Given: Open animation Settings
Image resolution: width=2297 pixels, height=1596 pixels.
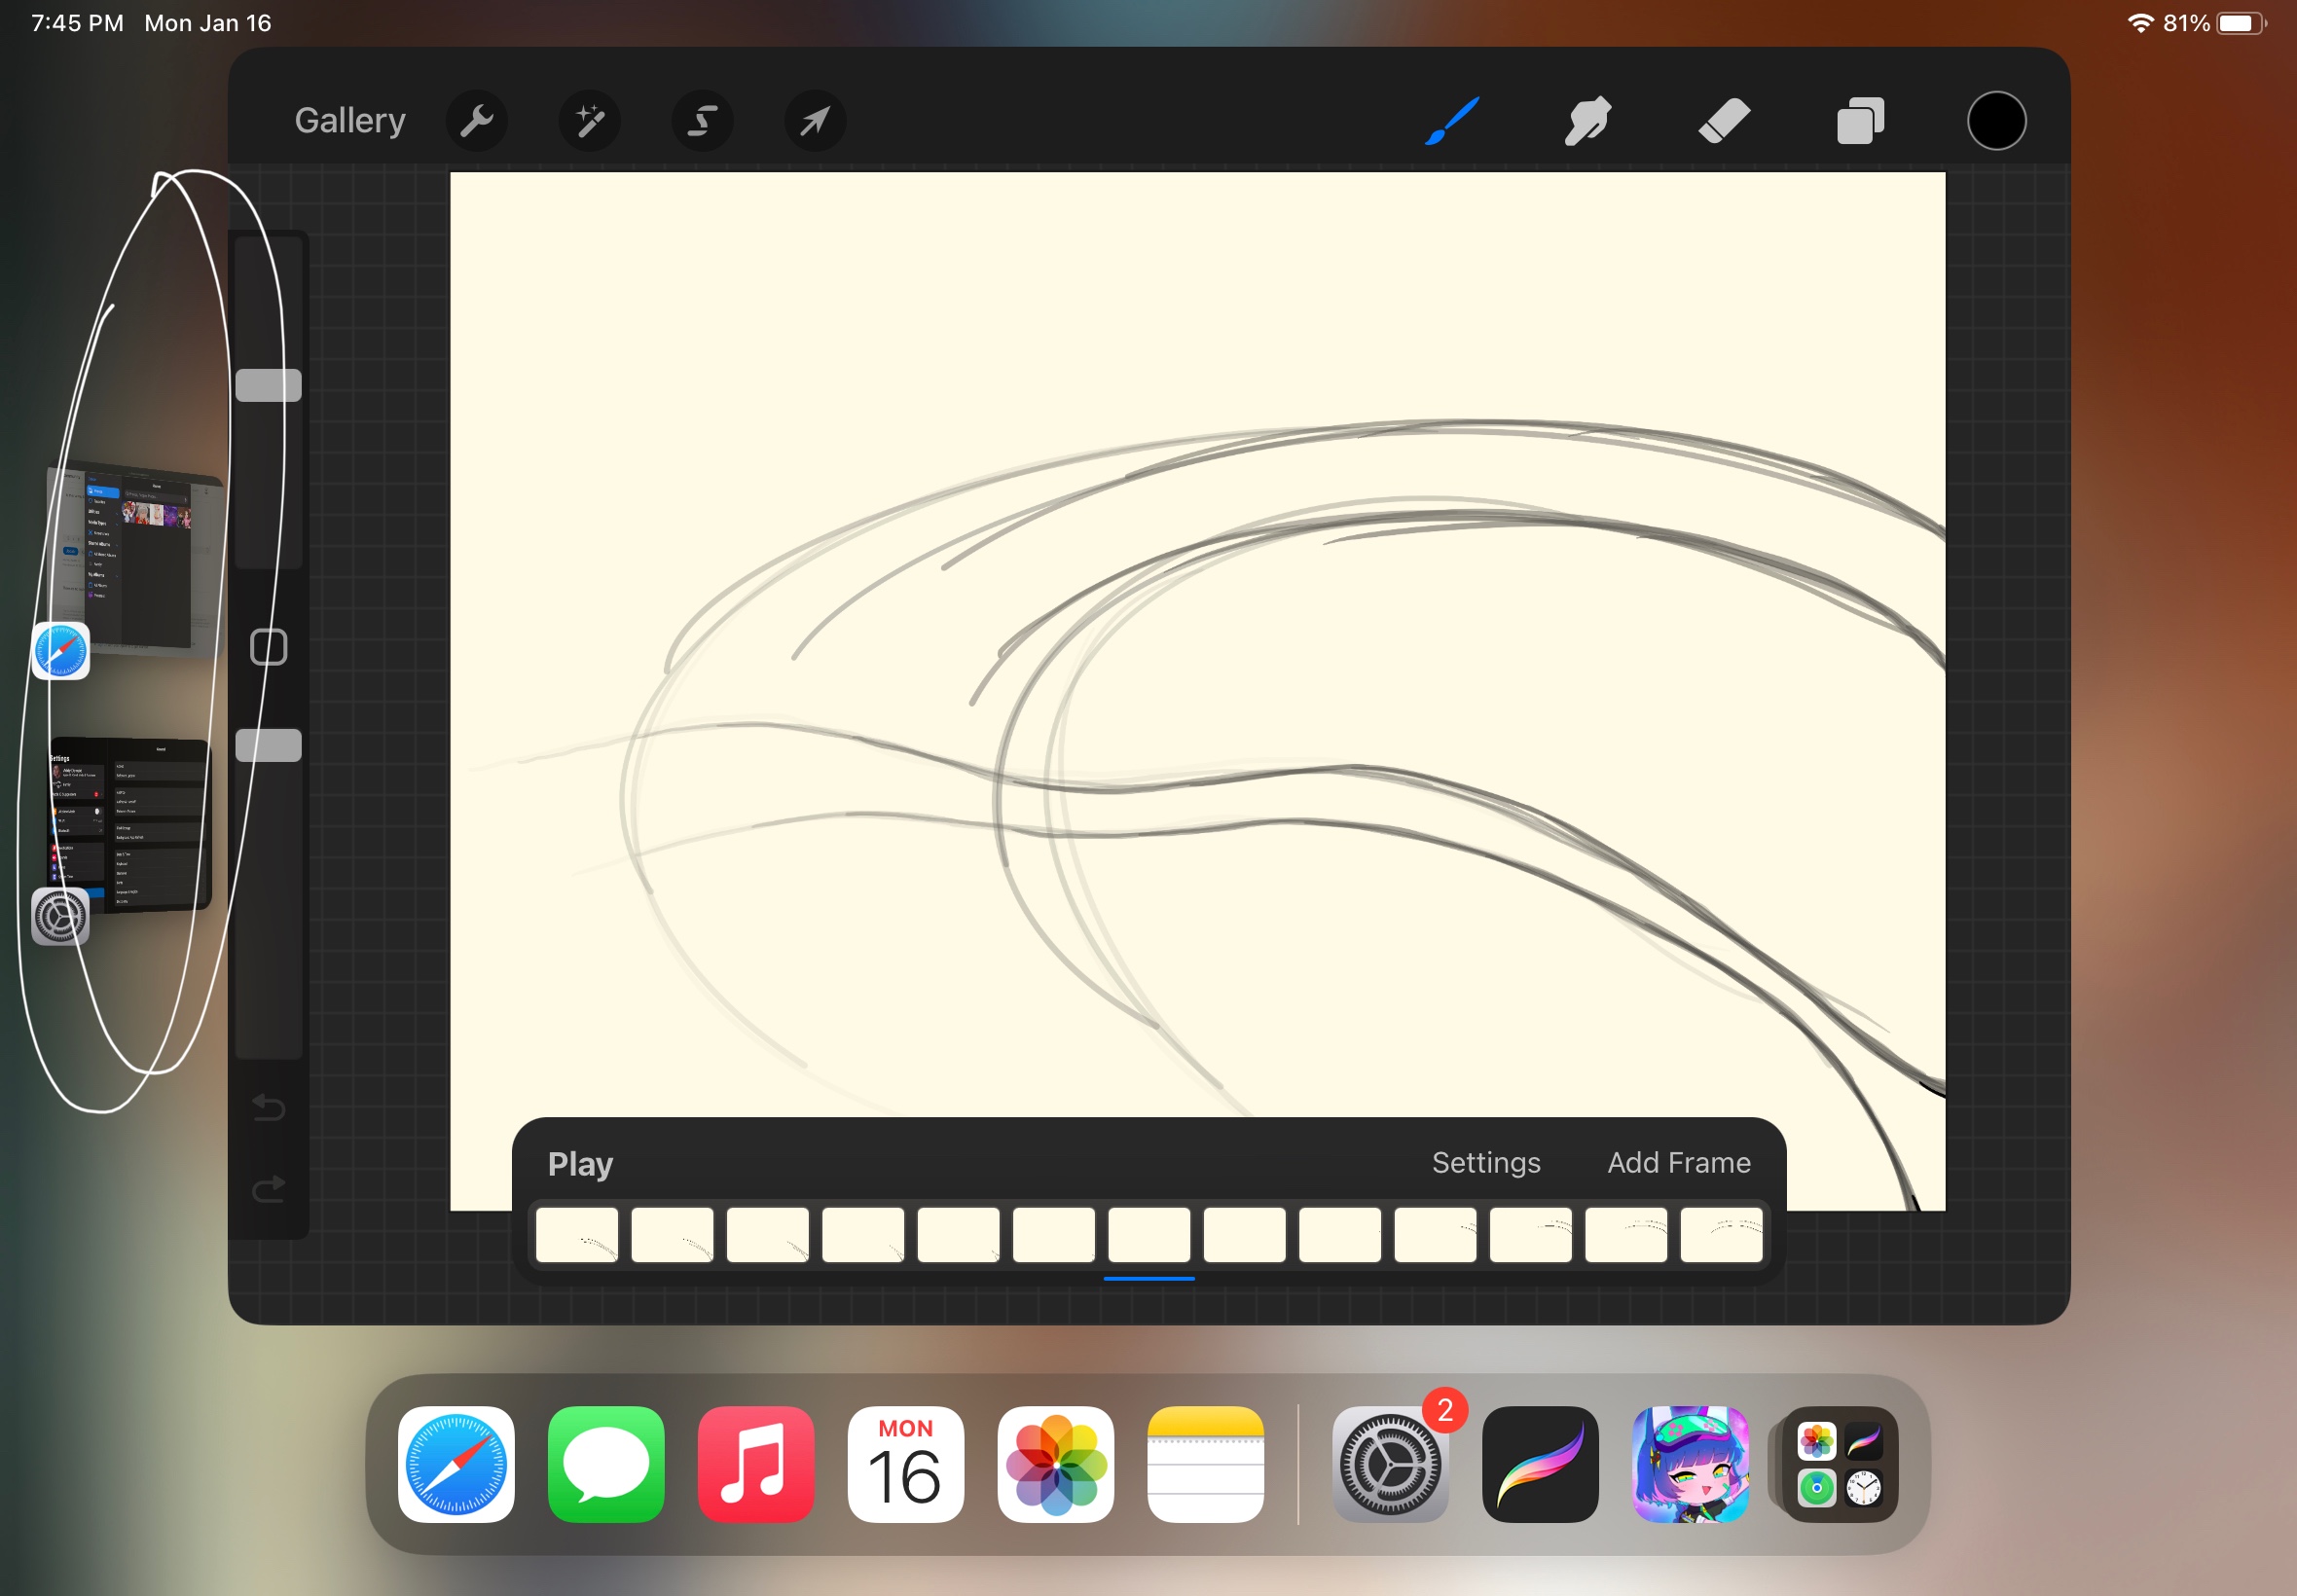Looking at the screenshot, I should tap(1485, 1162).
